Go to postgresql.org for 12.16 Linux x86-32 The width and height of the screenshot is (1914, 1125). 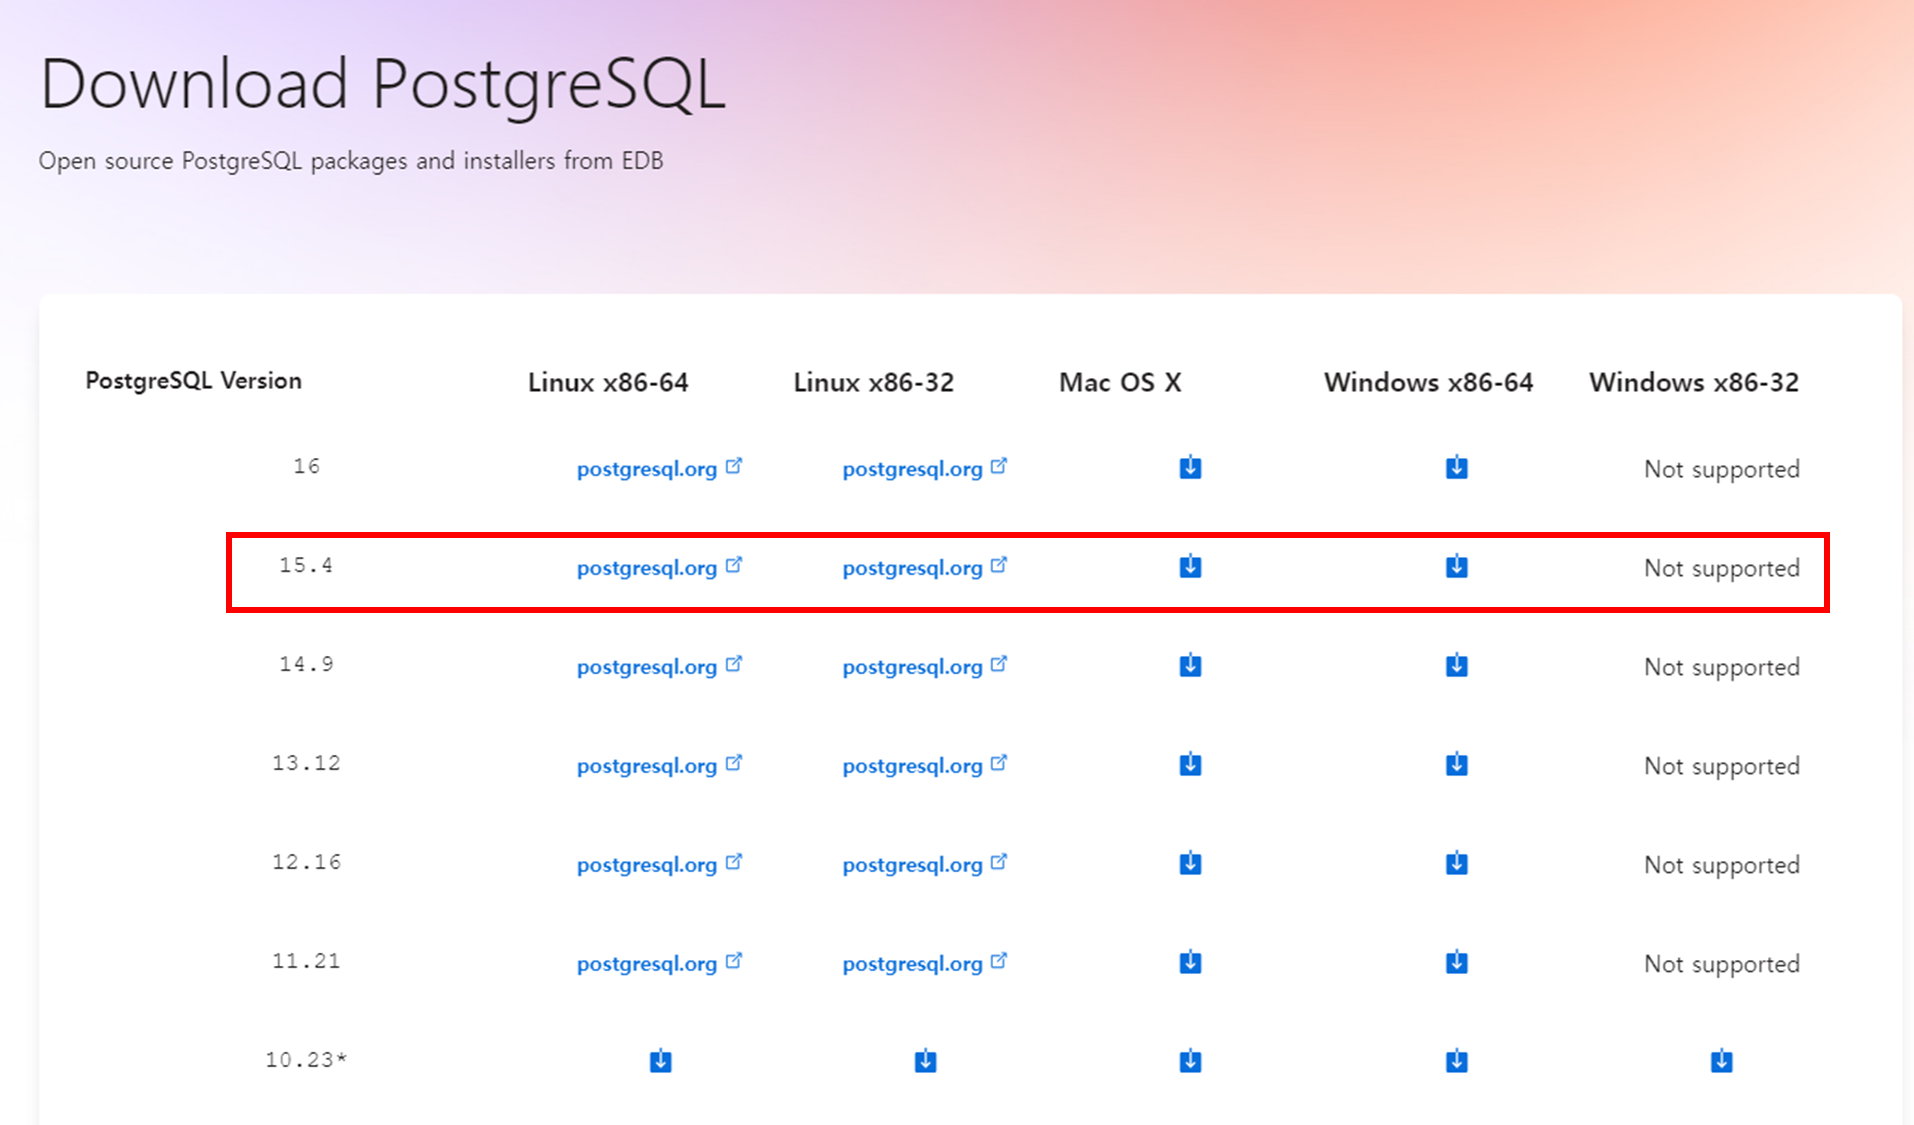[x=924, y=864]
